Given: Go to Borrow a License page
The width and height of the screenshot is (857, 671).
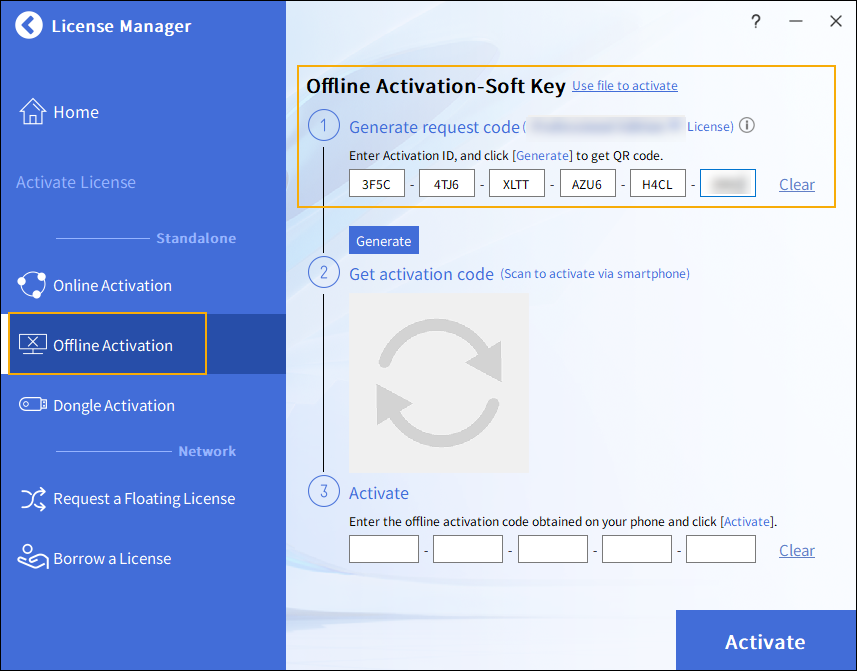Looking at the screenshot, I should [x=112, y=558].
